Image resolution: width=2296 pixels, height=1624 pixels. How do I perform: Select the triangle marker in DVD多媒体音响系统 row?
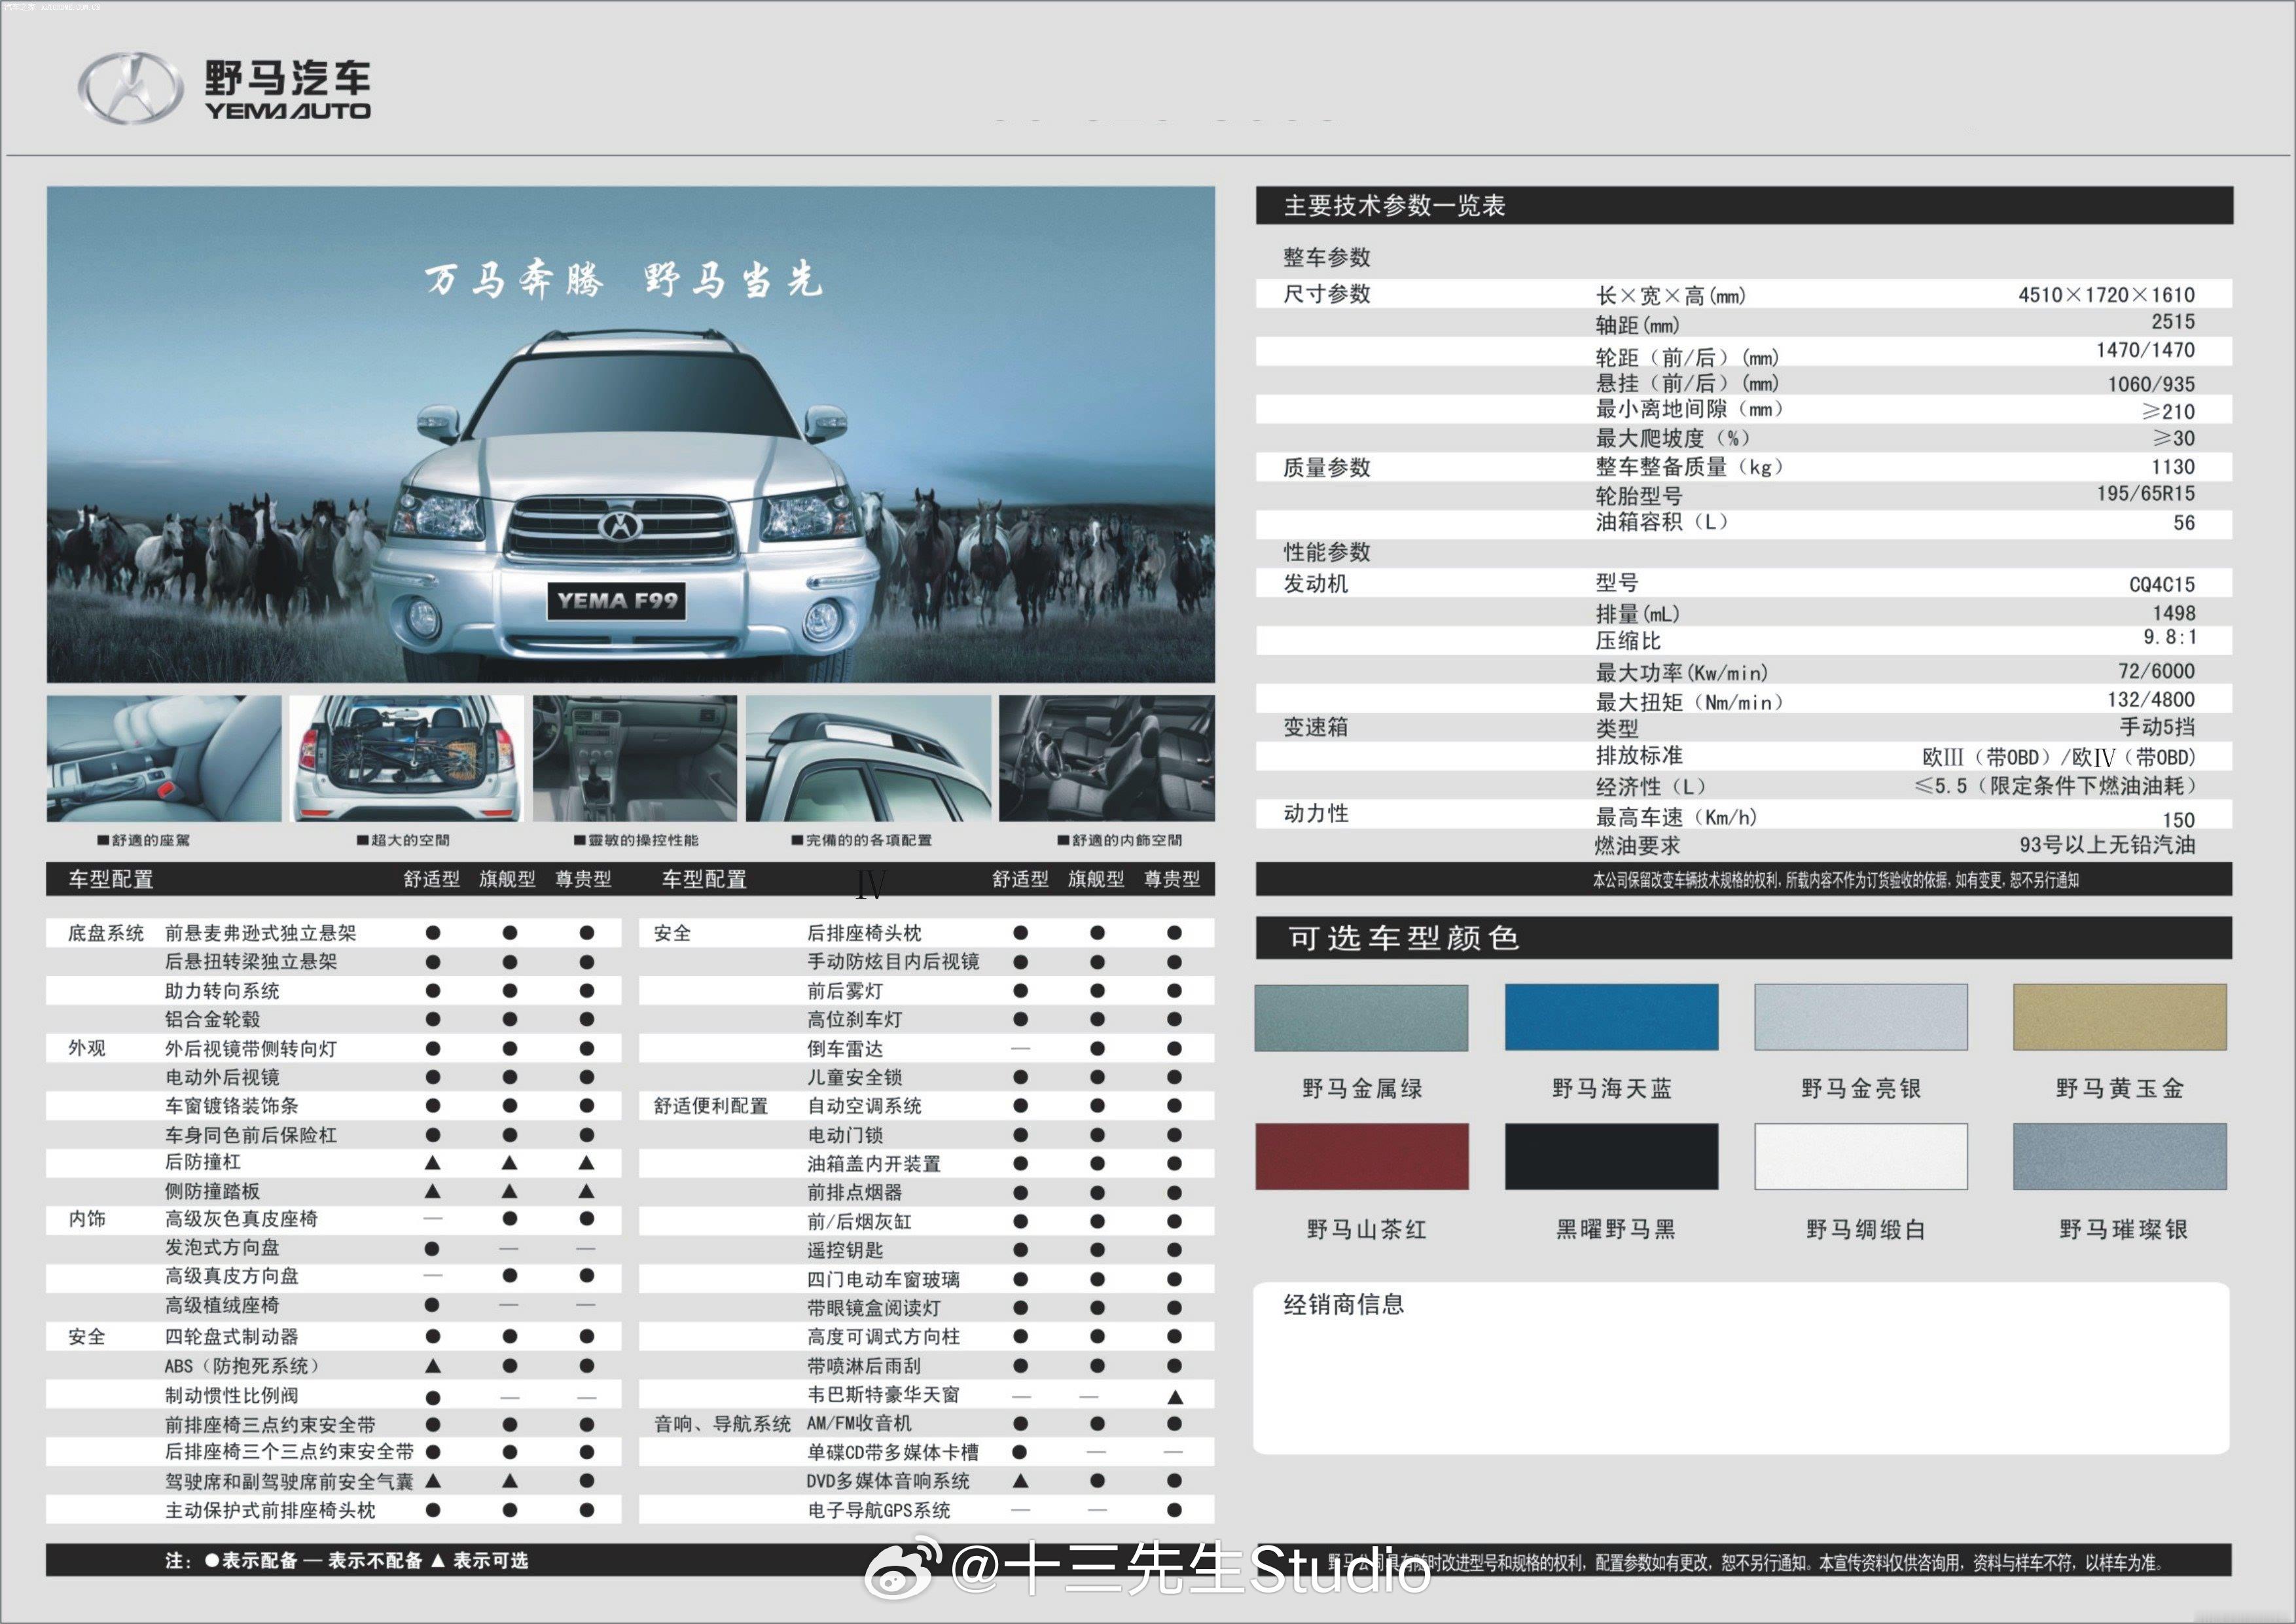point(1020,1480)
